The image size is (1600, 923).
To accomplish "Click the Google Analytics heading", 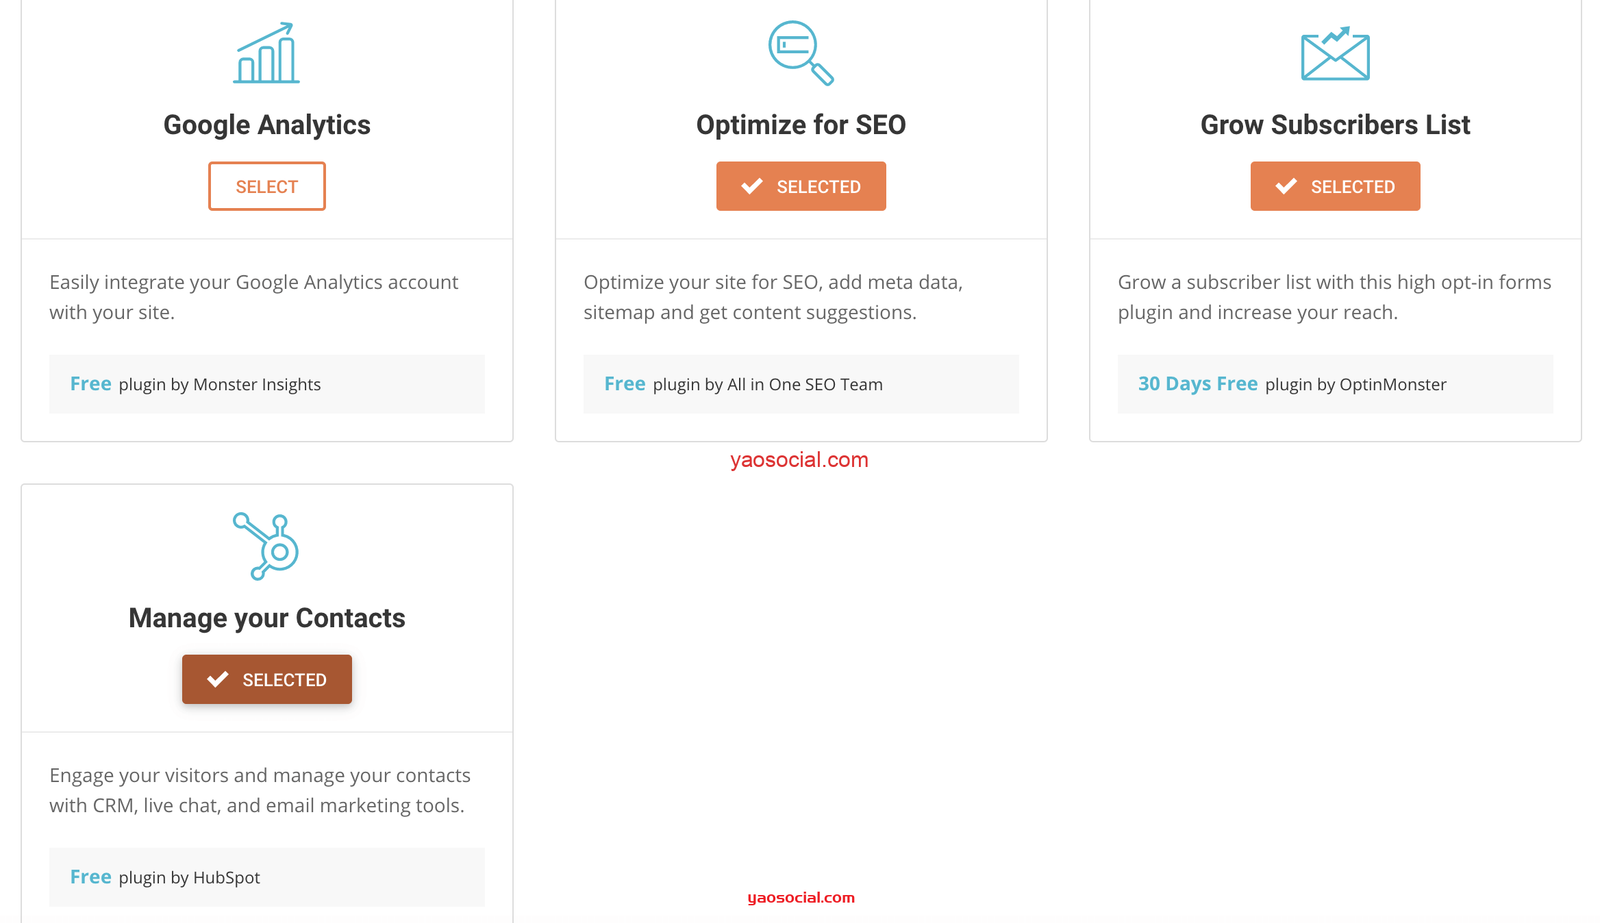I will click(267, 125).
